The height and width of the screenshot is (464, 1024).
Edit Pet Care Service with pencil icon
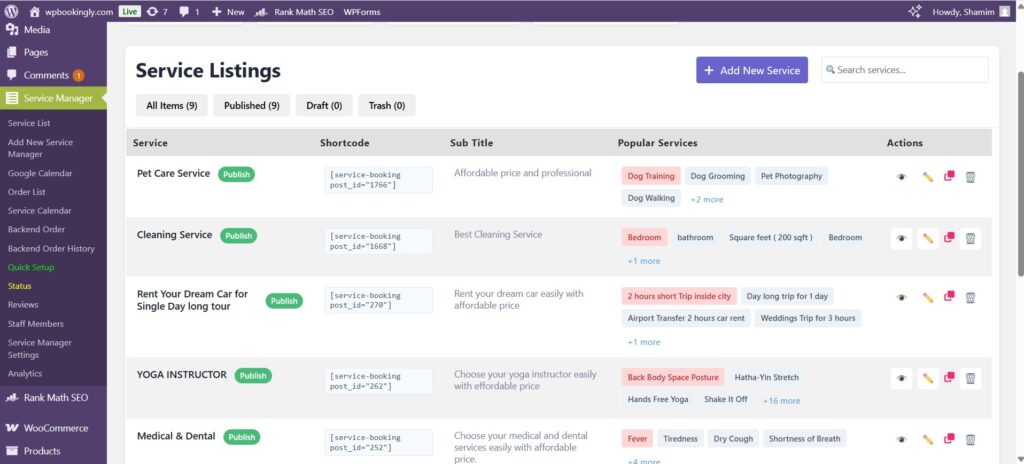pyautogui.click(x=927, y=177)
